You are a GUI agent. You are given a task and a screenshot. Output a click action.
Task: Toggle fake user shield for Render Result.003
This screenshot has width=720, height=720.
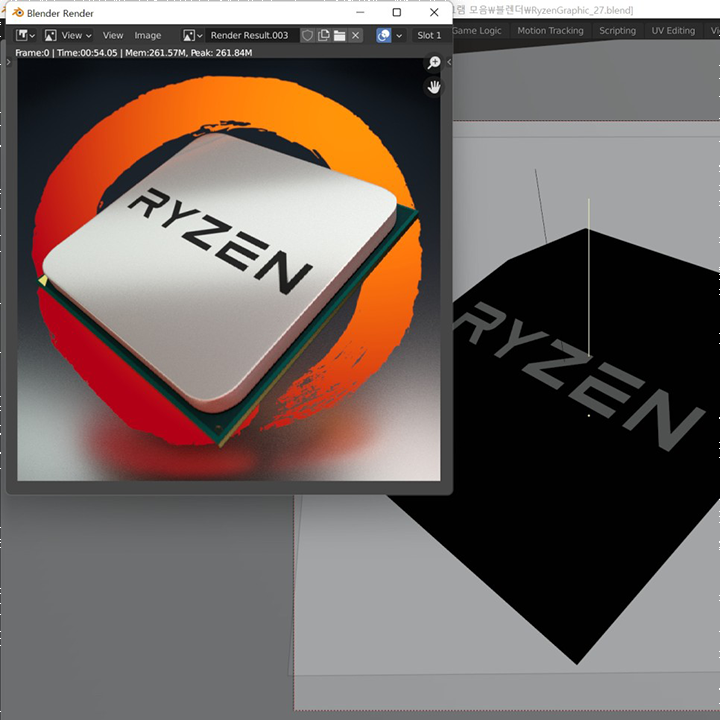pyautogui.click(x=308, y=35)
